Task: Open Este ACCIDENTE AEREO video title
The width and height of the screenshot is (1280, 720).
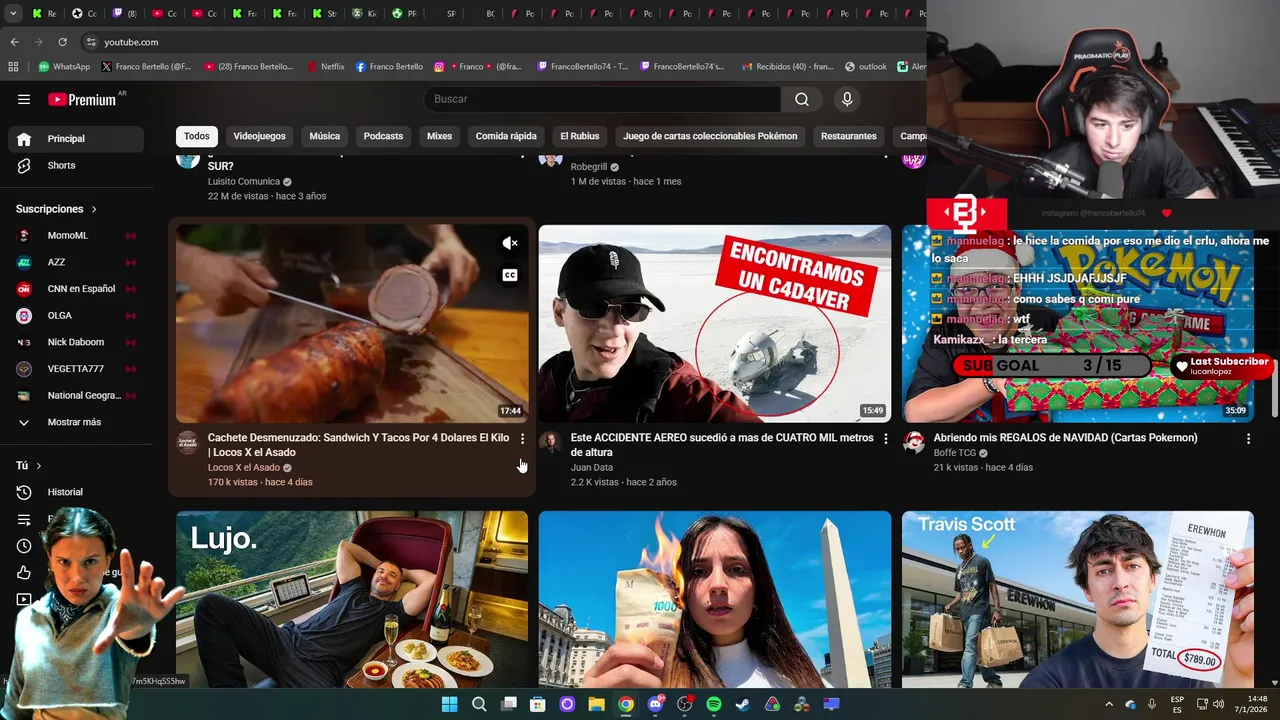Action: [722, 445]
